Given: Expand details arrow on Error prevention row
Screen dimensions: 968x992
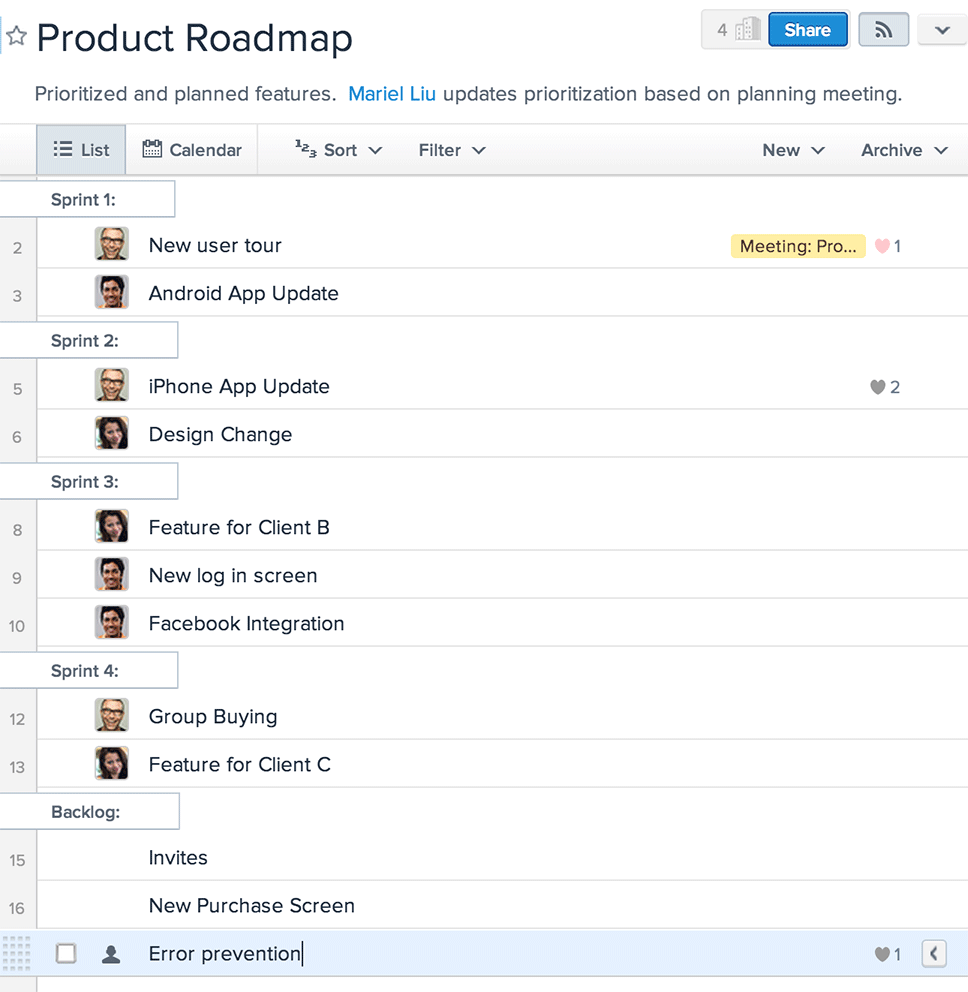Looking at the screenshot, I should [933, 954].
